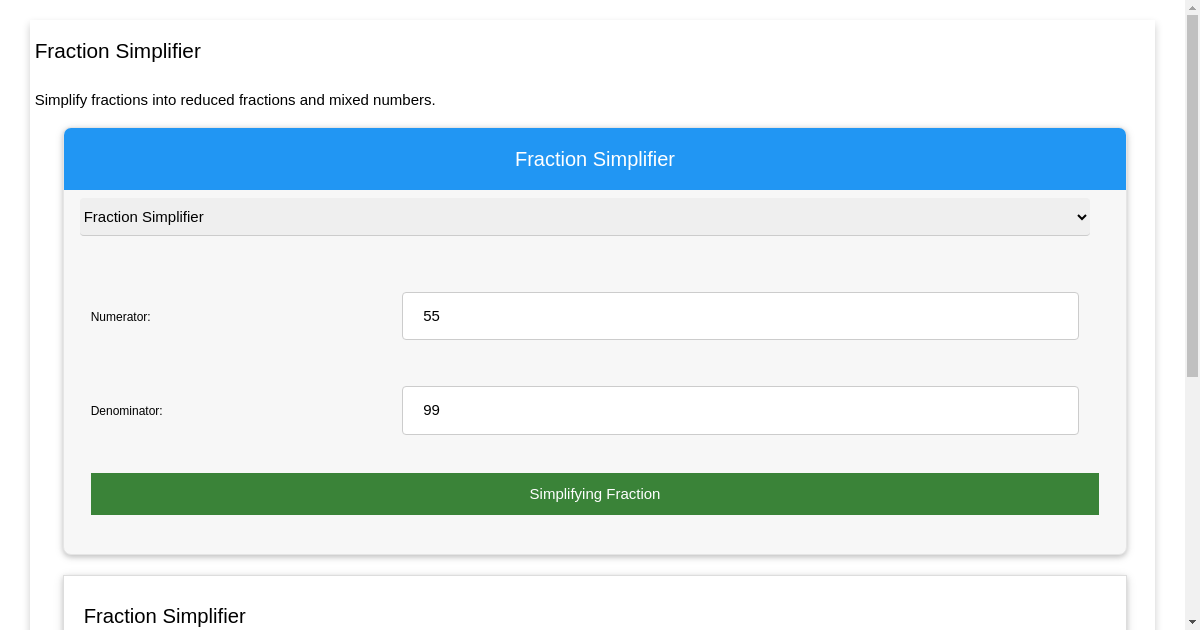The height and width of the screenshot is (630, 1200).
Task: Click the page description about reduced fractions
Action: point(235,100)
